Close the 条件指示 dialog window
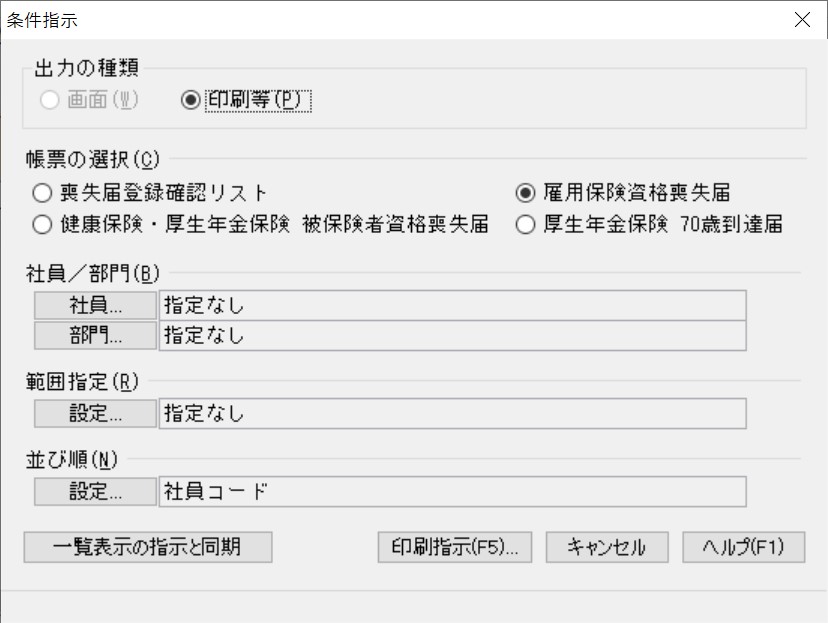 pyautogui.click(x=802, y=20)
